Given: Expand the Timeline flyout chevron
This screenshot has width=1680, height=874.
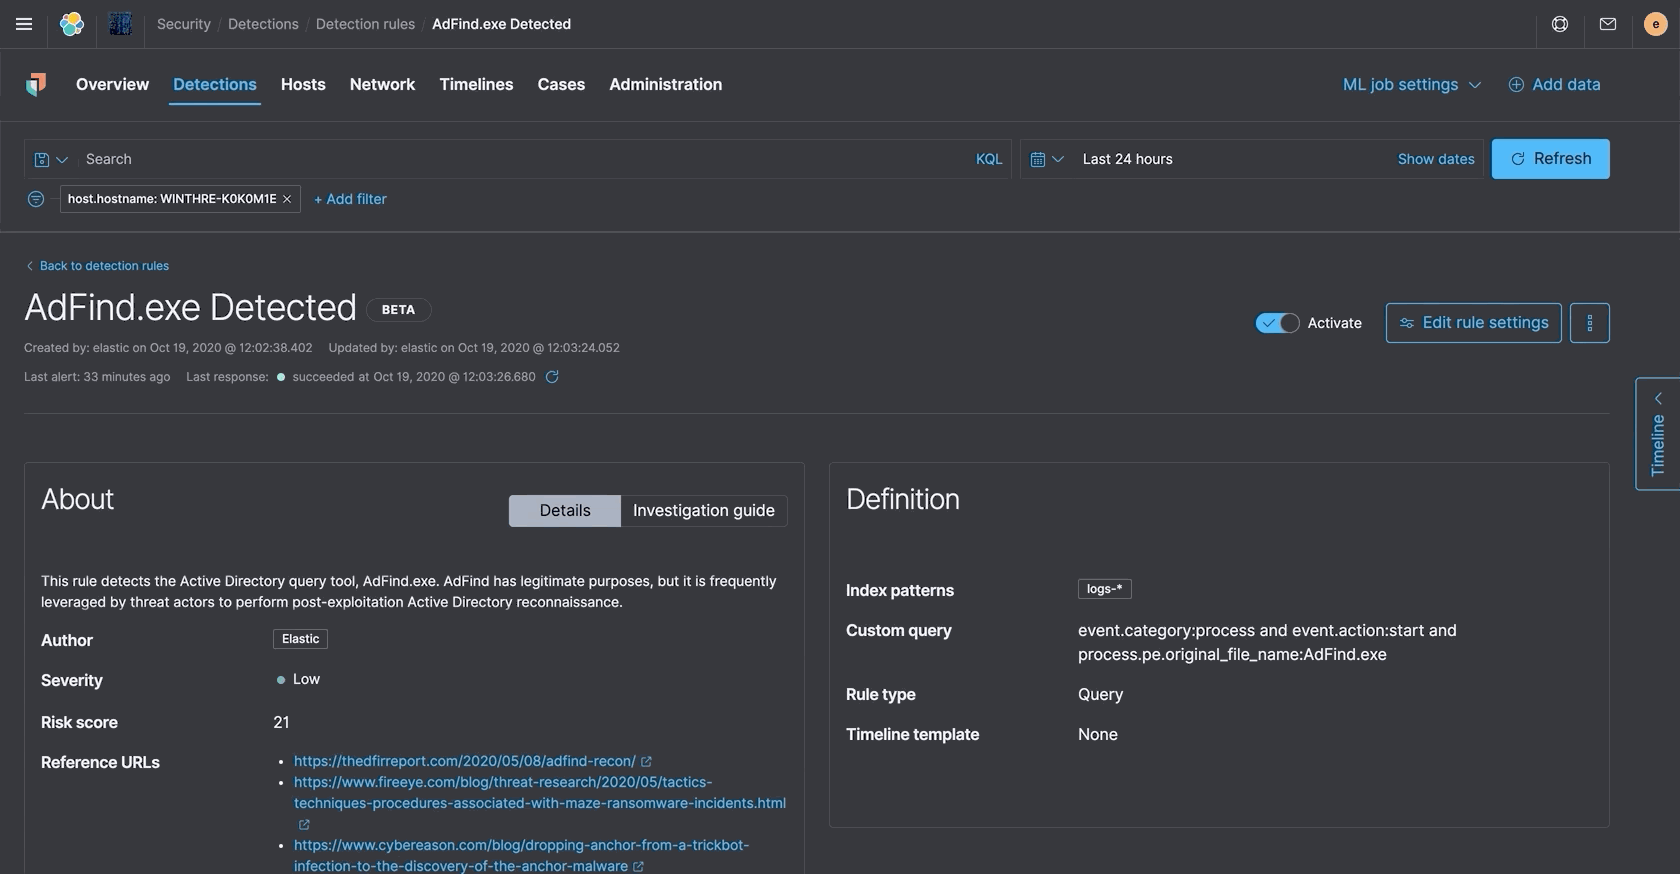Looking at the screenshot, I should pyautogui.click(x=1658, y=399).
